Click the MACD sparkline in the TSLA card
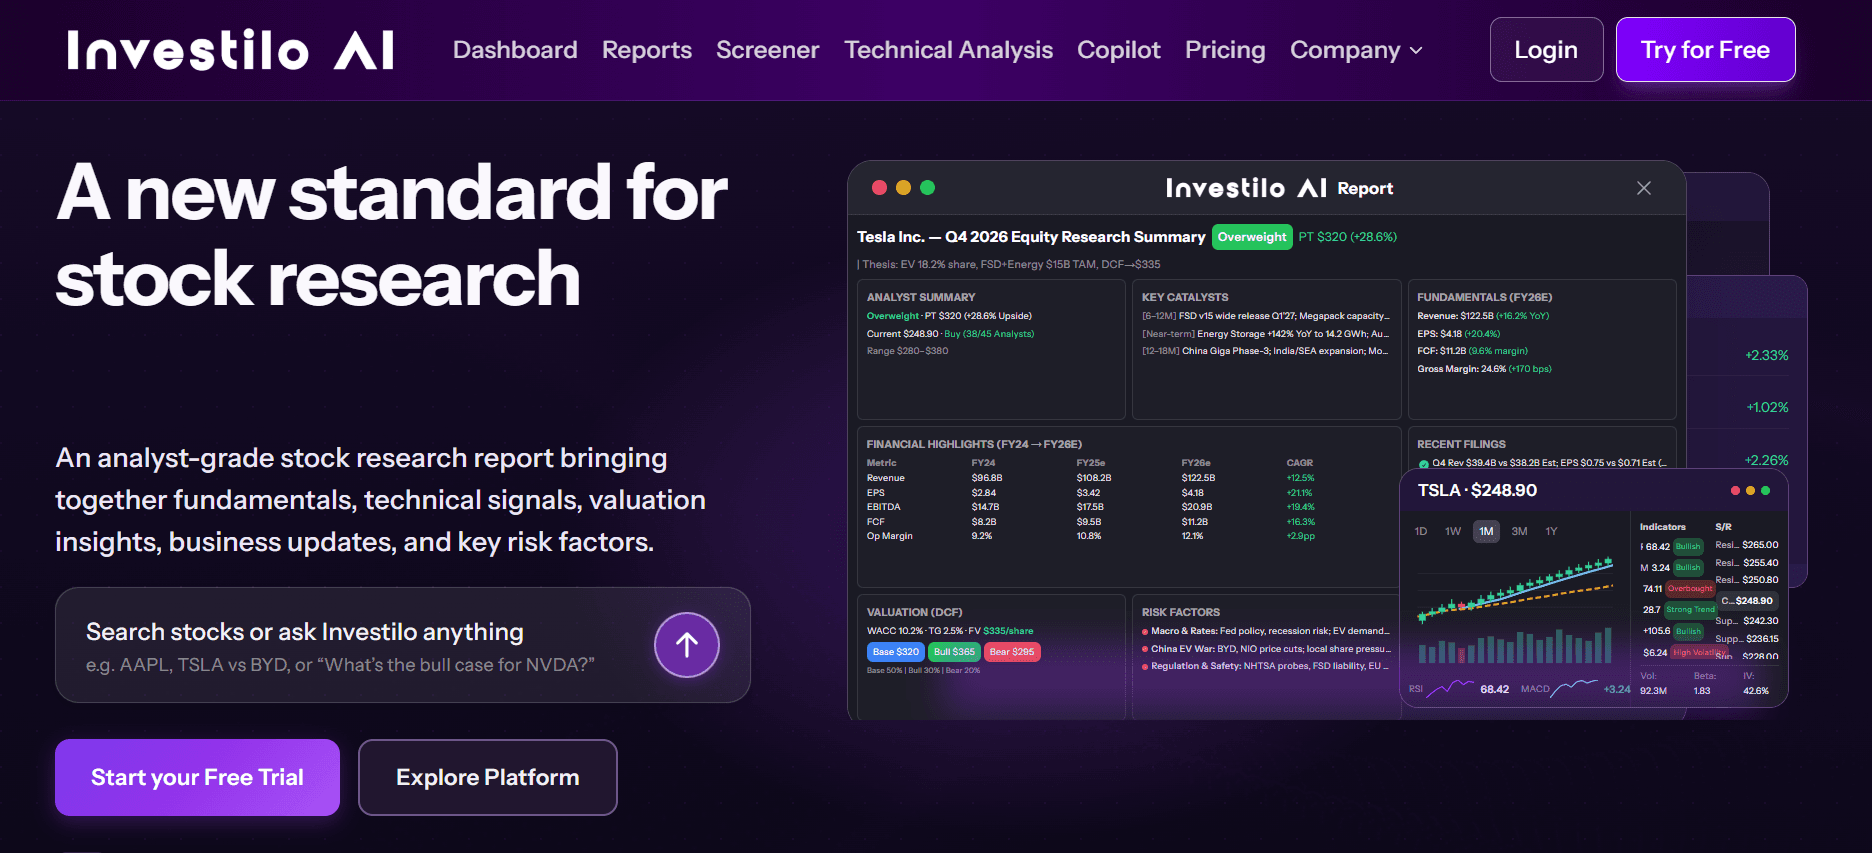The height and width of the screenshot is (853, 1872). pos(1576,688)
